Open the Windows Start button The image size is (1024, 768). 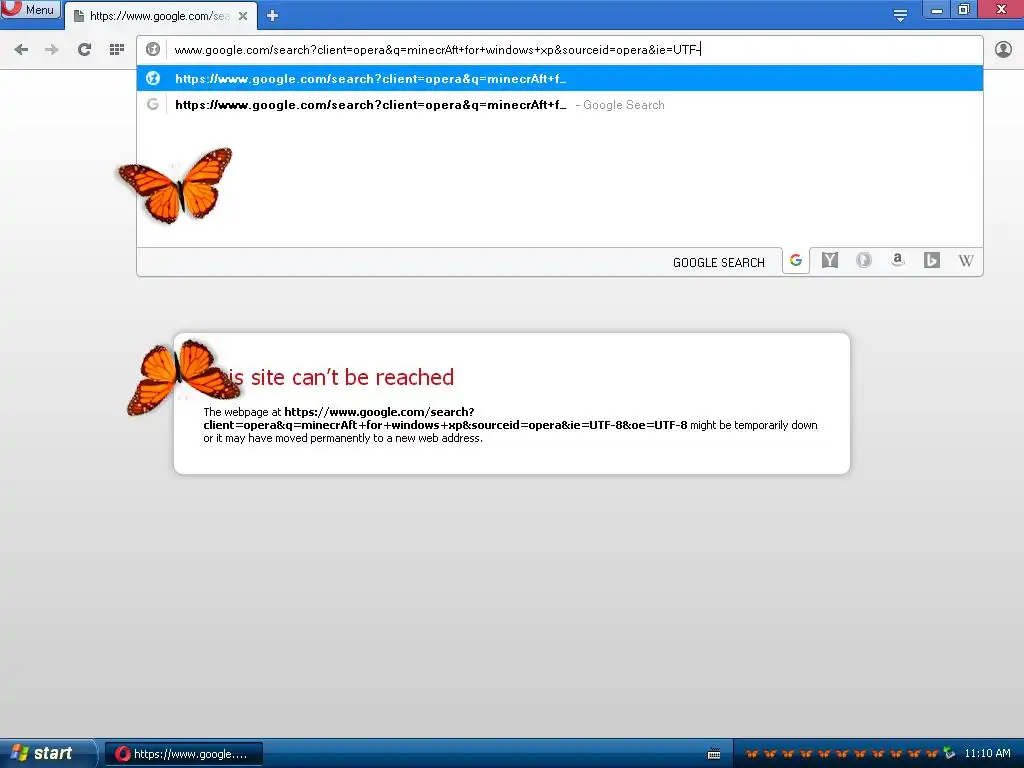coord(47,753)
